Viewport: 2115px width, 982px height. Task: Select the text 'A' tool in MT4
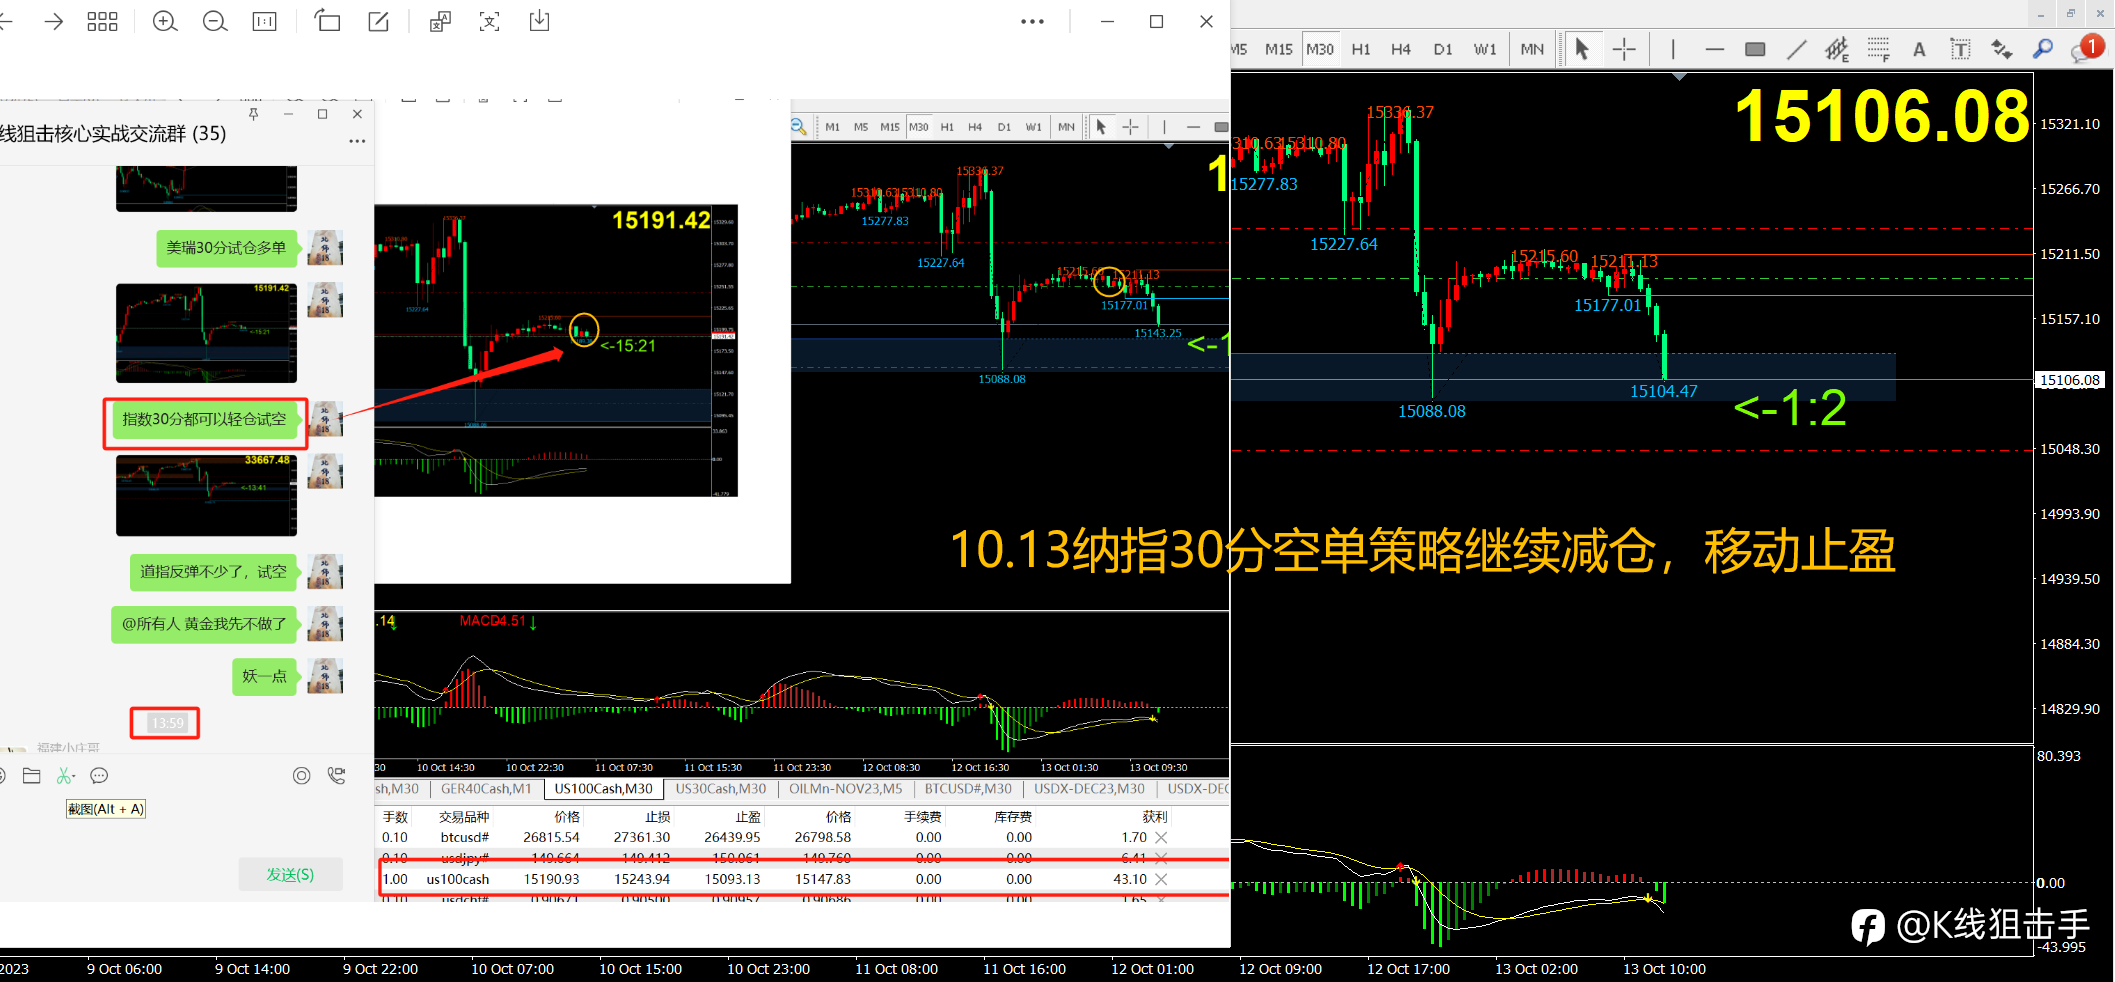(x=1919, y=49)
